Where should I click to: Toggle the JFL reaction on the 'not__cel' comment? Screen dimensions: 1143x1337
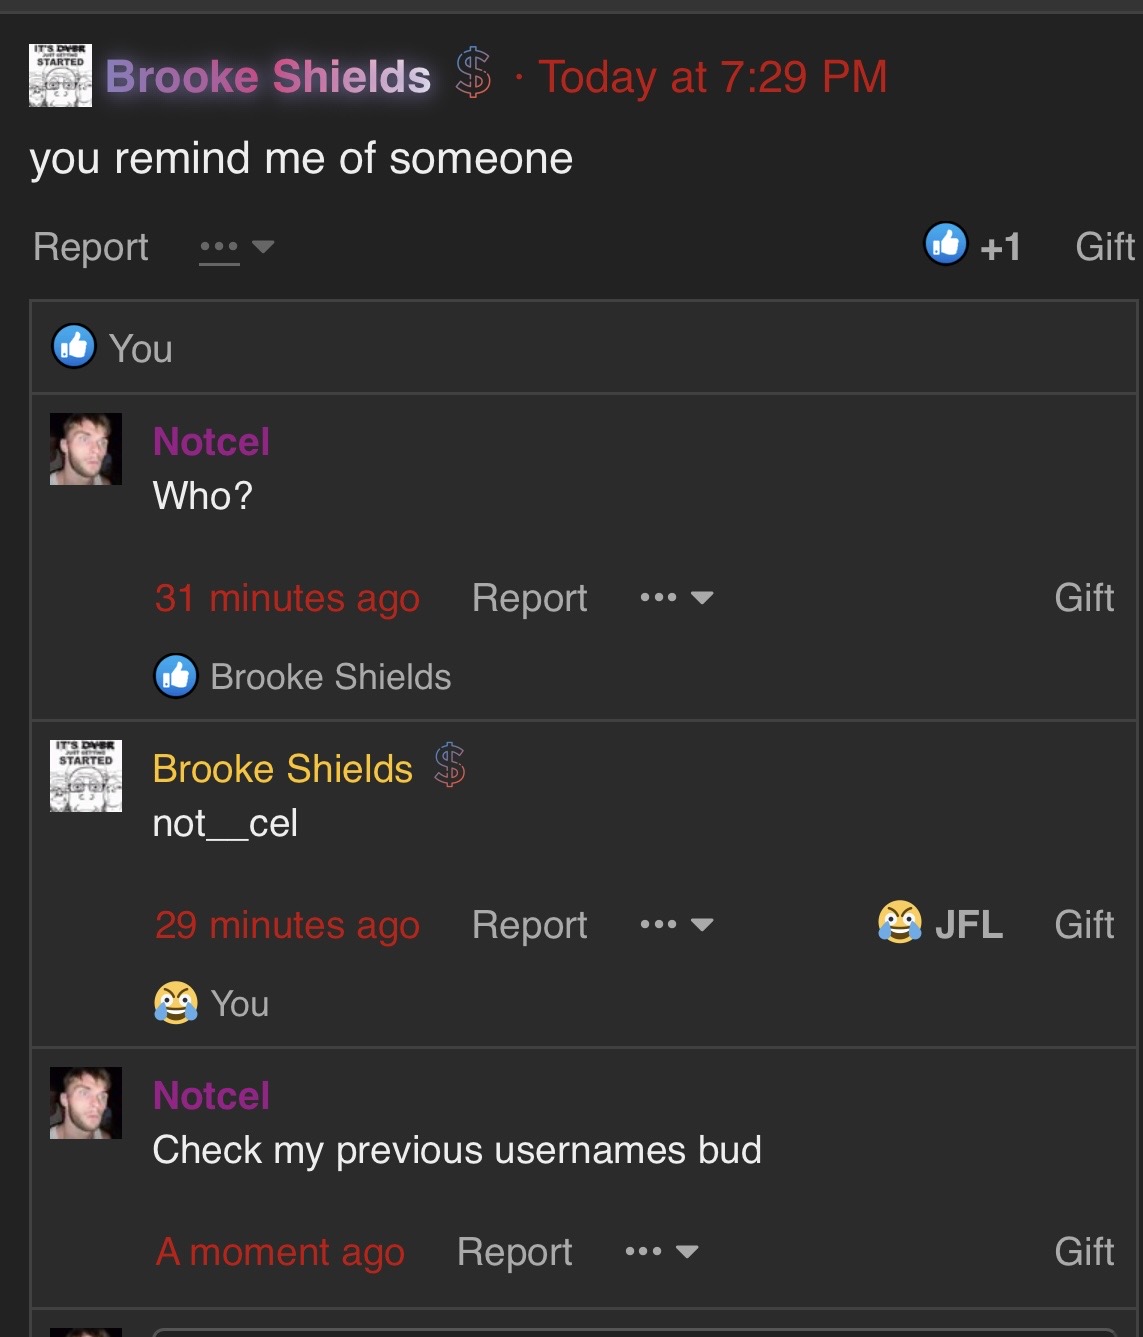point(940,923)
